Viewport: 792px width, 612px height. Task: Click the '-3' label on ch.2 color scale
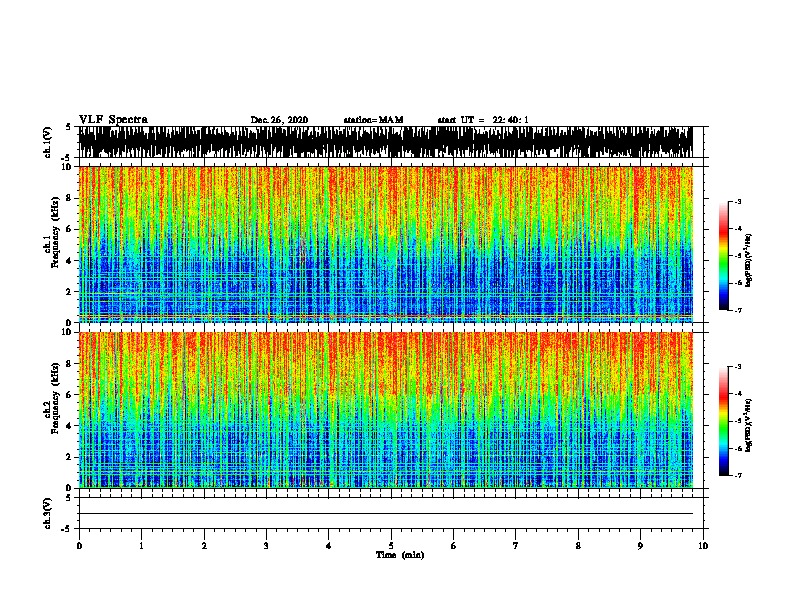pyautogui.click(x=737, y=367)
